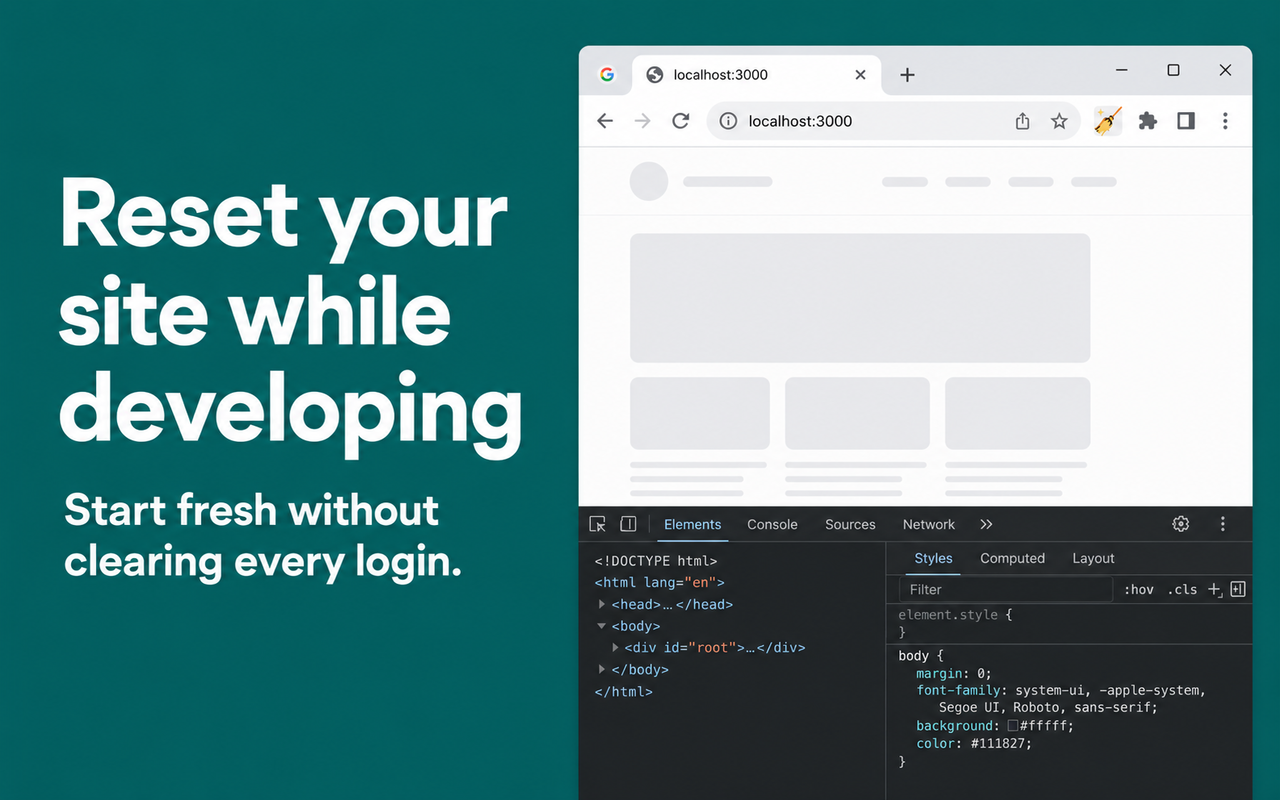
Task: View site information icon beside the URL
Action: tap(729, 121)
